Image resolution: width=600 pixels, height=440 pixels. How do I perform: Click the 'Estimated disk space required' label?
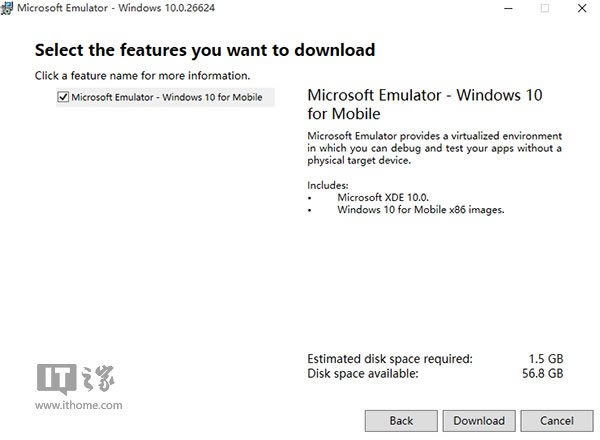point(390,359)
